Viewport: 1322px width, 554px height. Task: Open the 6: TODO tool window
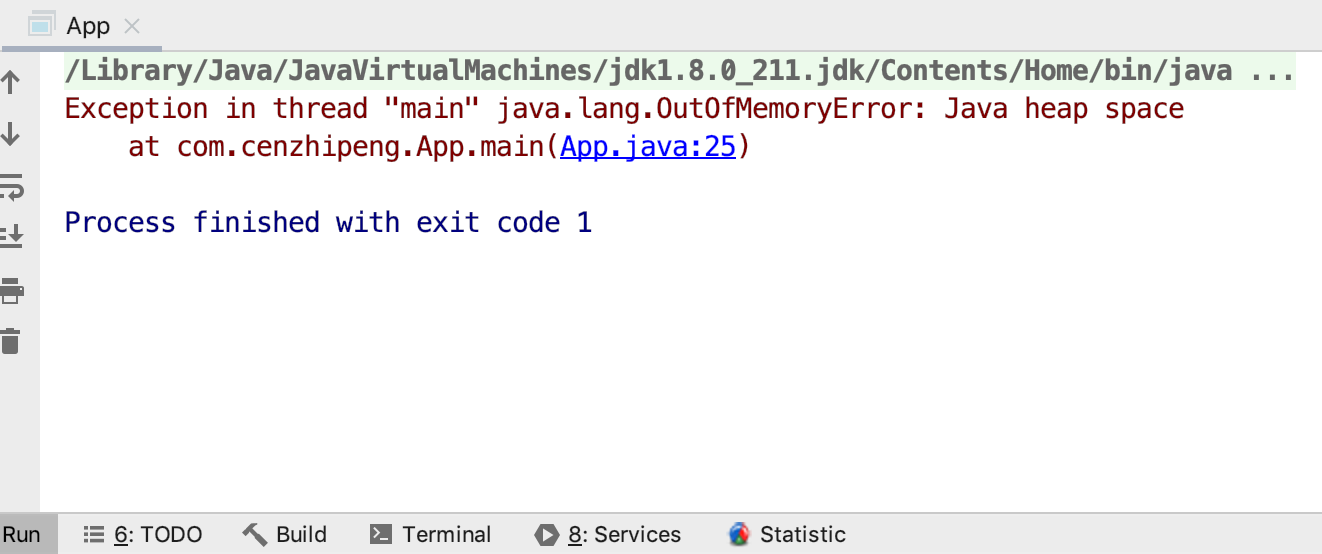(x=143, y=534)
